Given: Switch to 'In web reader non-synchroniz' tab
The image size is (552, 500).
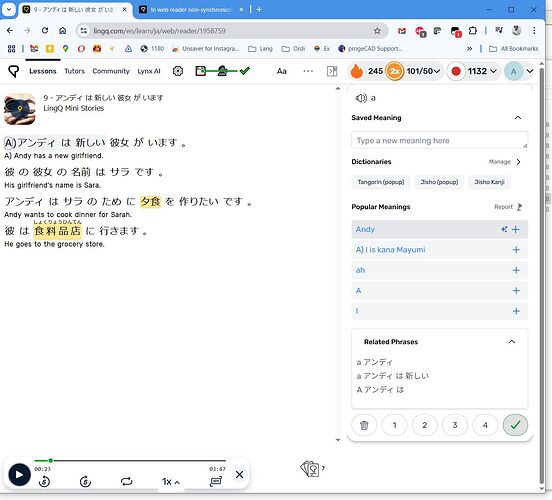Looking at the screenshot, I should [190, 10].
